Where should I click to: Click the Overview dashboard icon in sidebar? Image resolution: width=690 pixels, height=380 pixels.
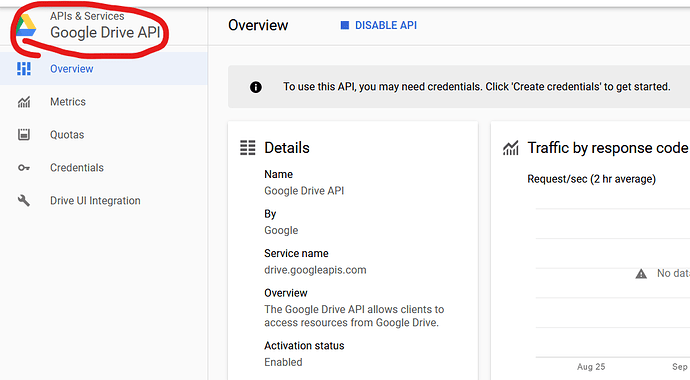point(24,69)
